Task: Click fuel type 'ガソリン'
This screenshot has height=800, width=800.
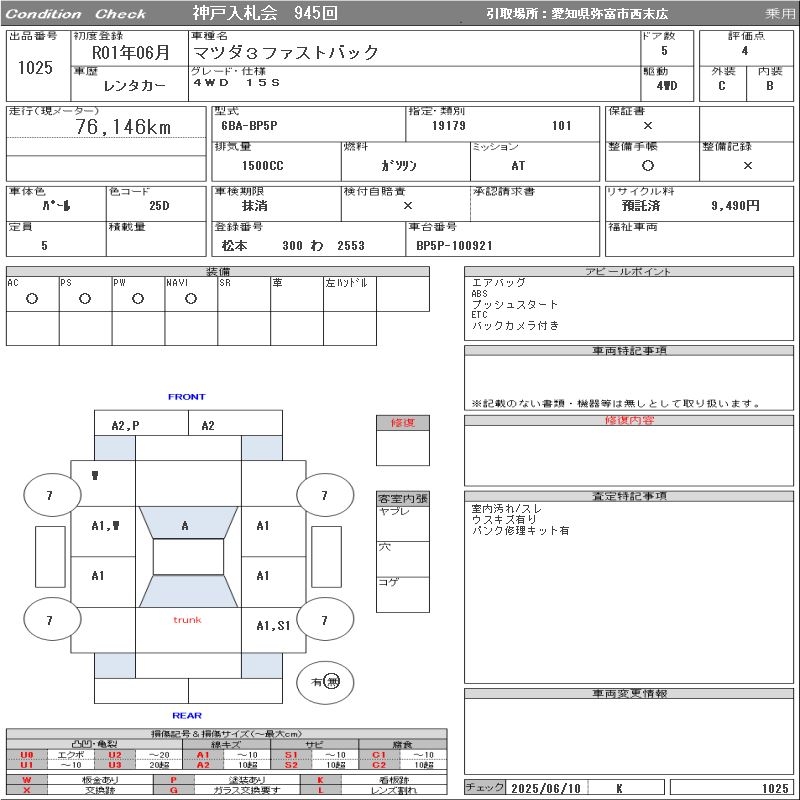Action: pos(399,165)
